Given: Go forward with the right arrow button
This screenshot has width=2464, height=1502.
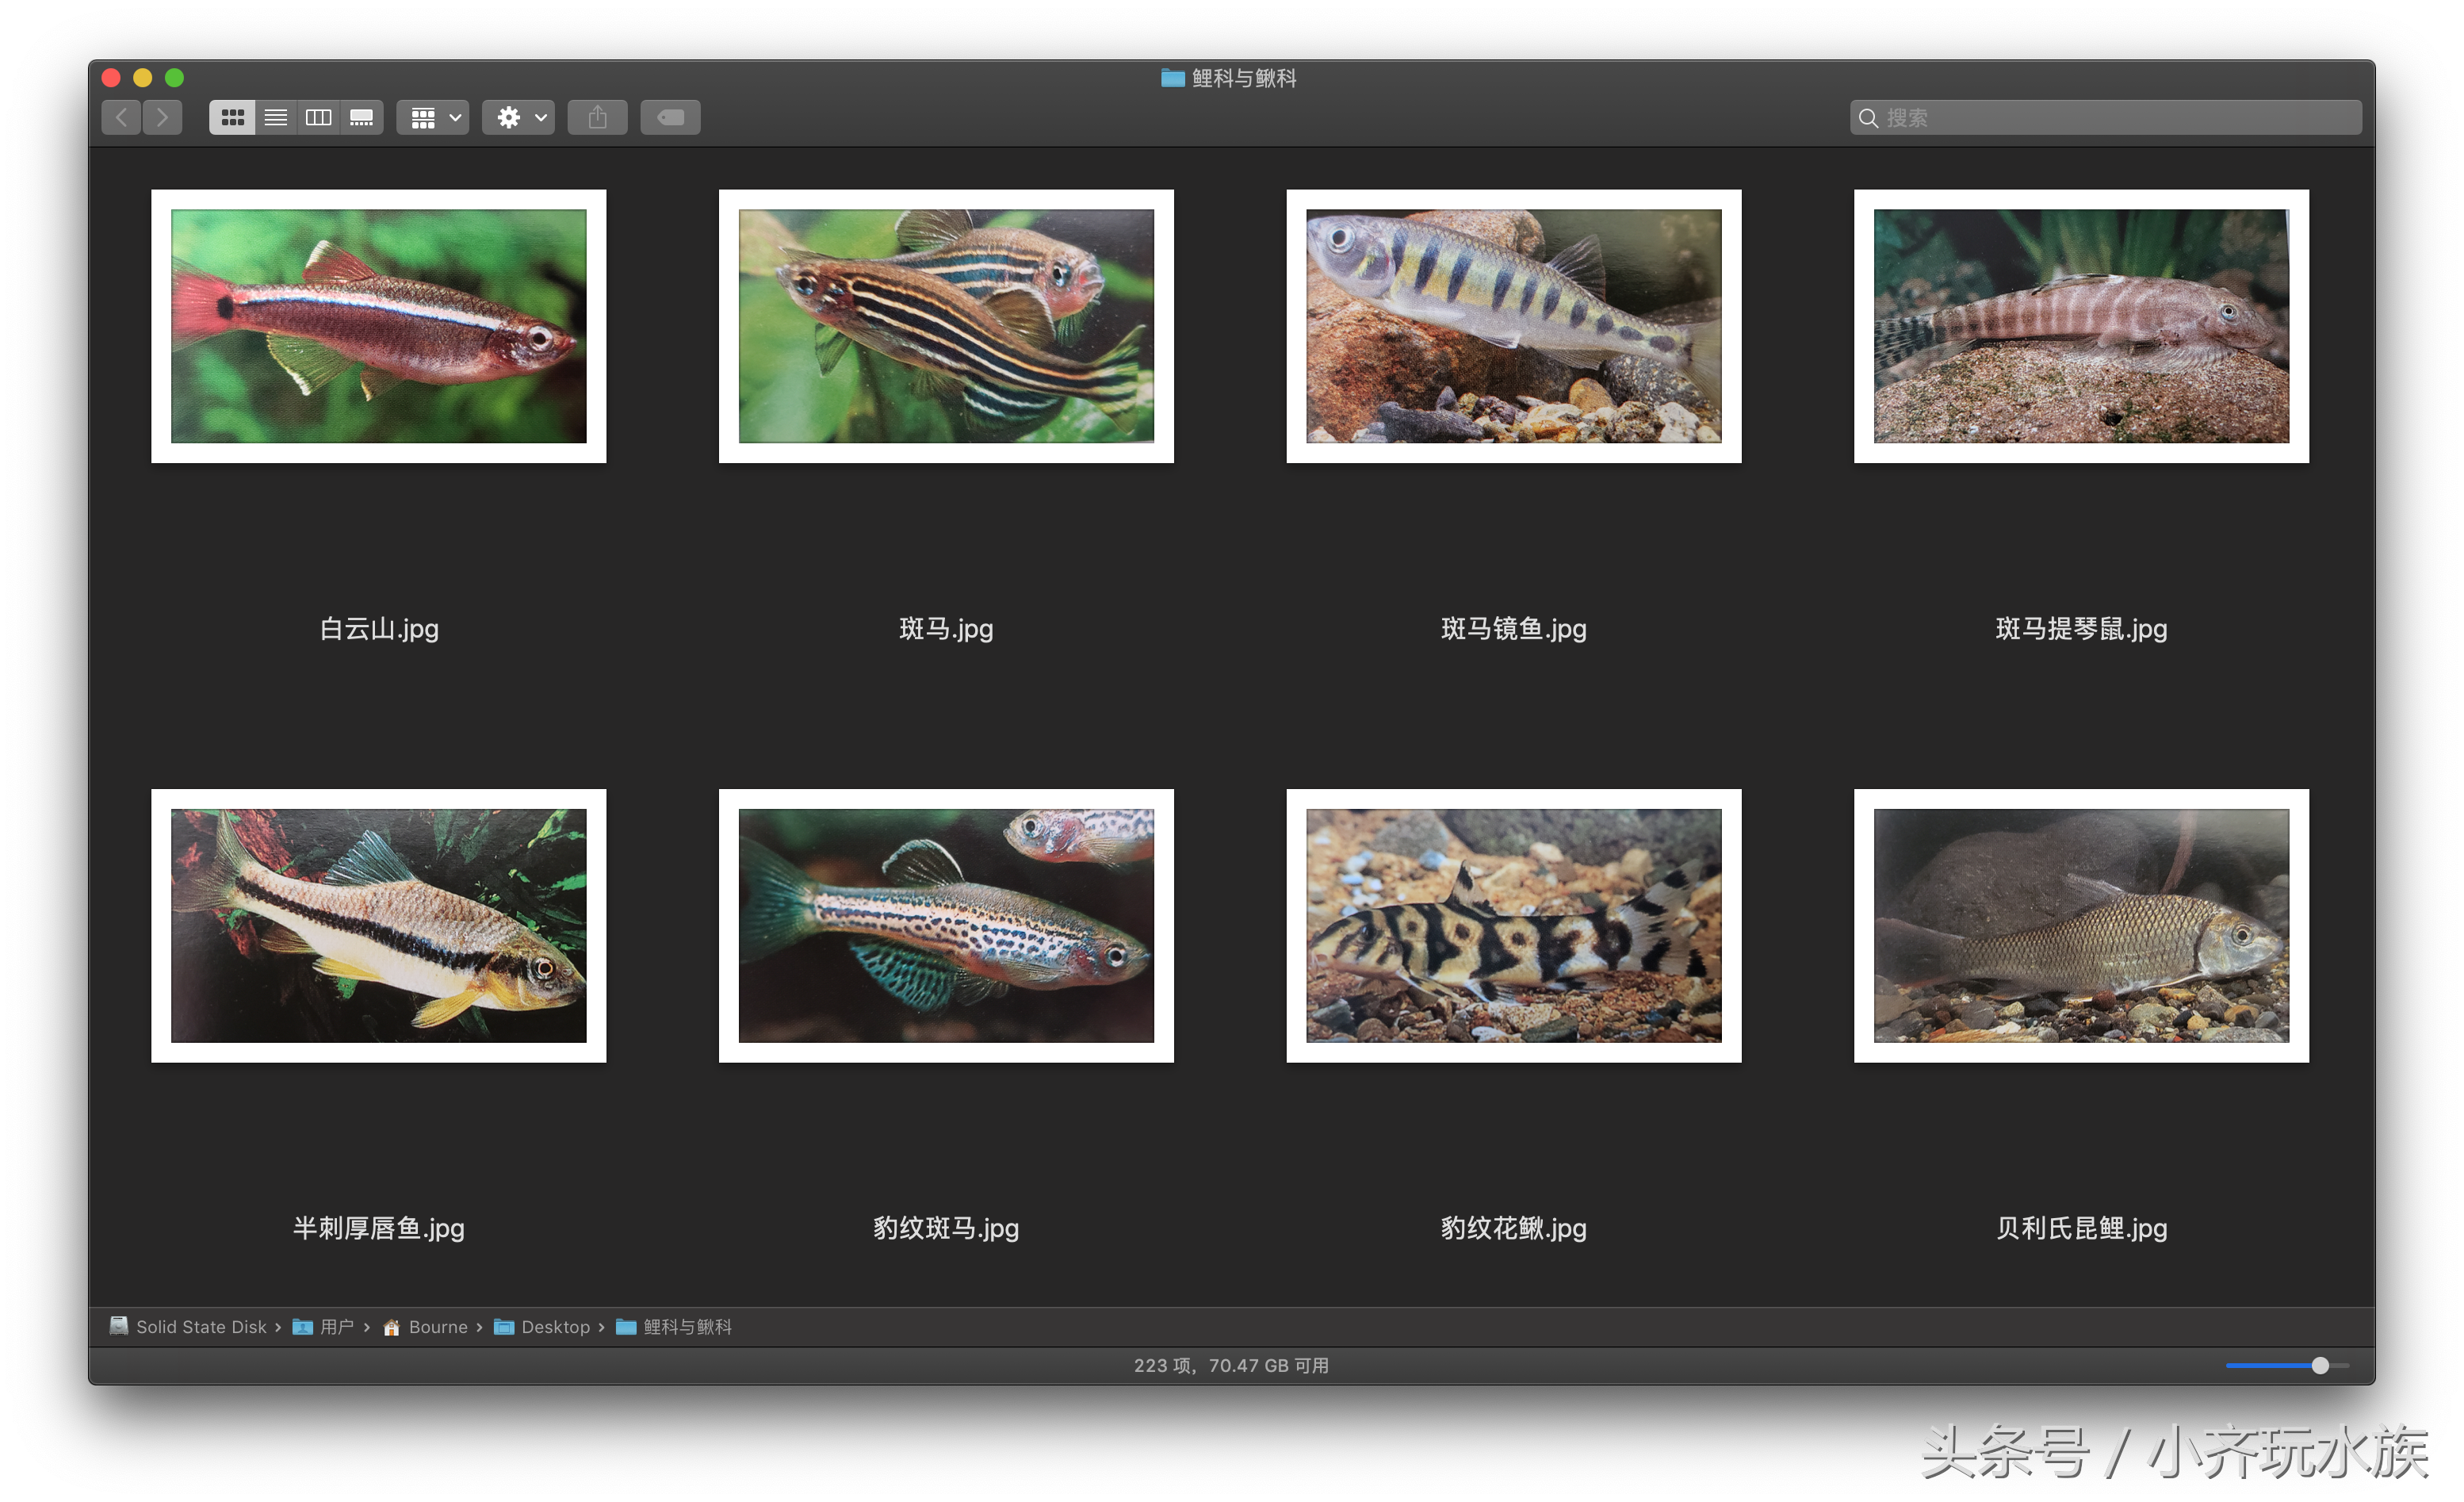Looking at the screenshot, I should coord(163,117).
